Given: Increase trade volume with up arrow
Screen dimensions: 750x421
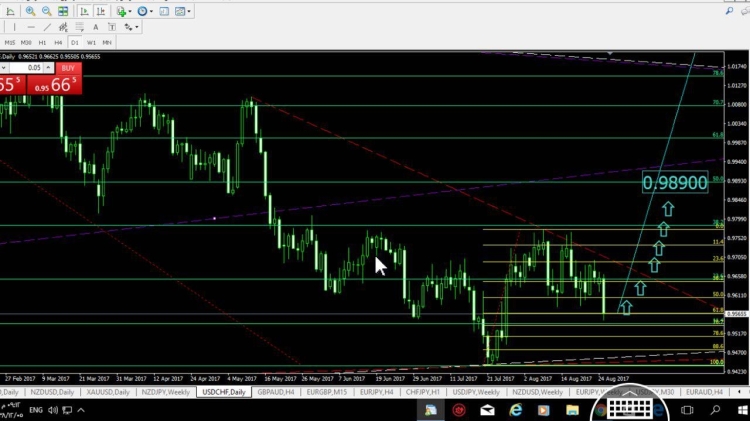Looking at the screenshot, I should 48,68.
